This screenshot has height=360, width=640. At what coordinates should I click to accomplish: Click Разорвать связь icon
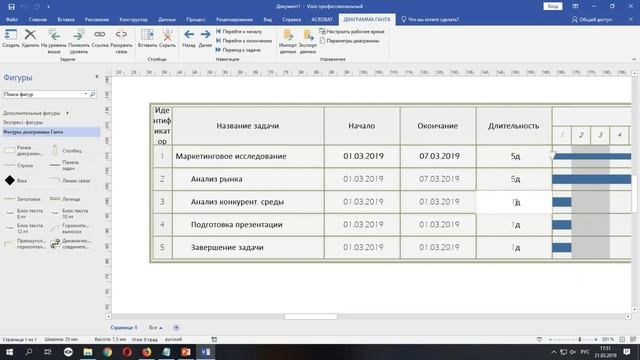(121, 41)
